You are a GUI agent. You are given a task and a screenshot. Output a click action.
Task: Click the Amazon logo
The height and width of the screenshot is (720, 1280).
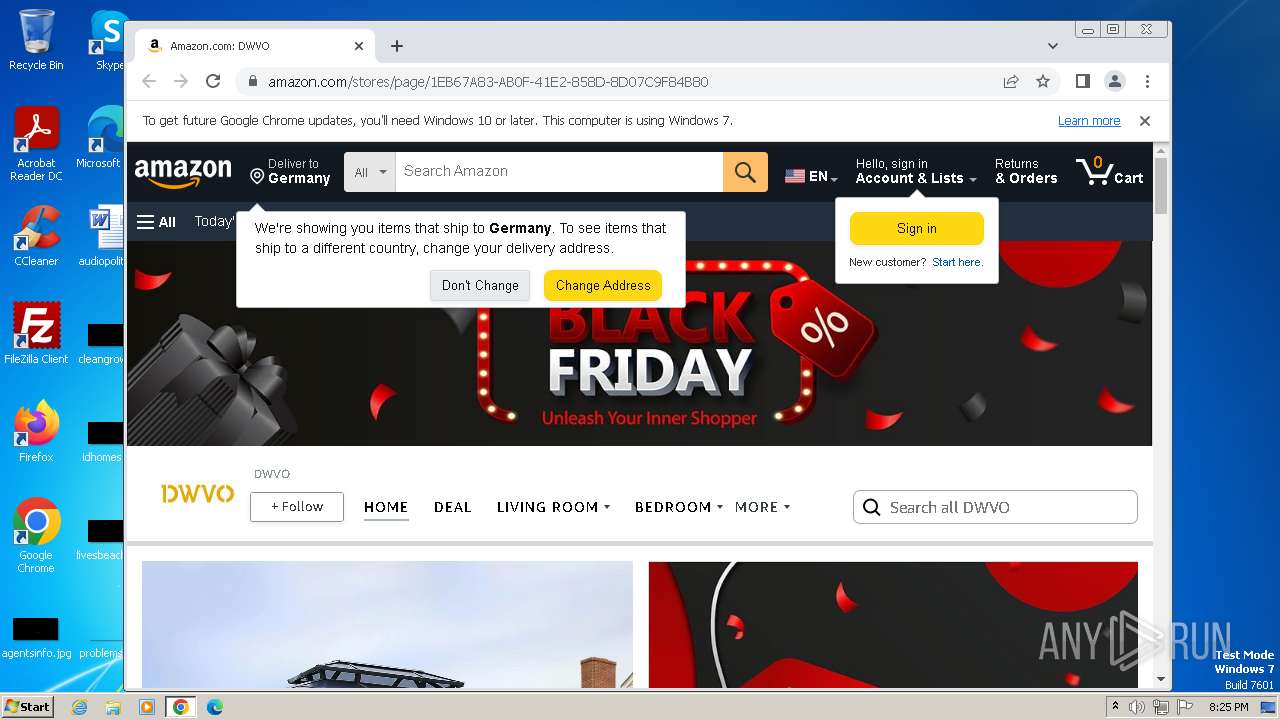(183, 172)
